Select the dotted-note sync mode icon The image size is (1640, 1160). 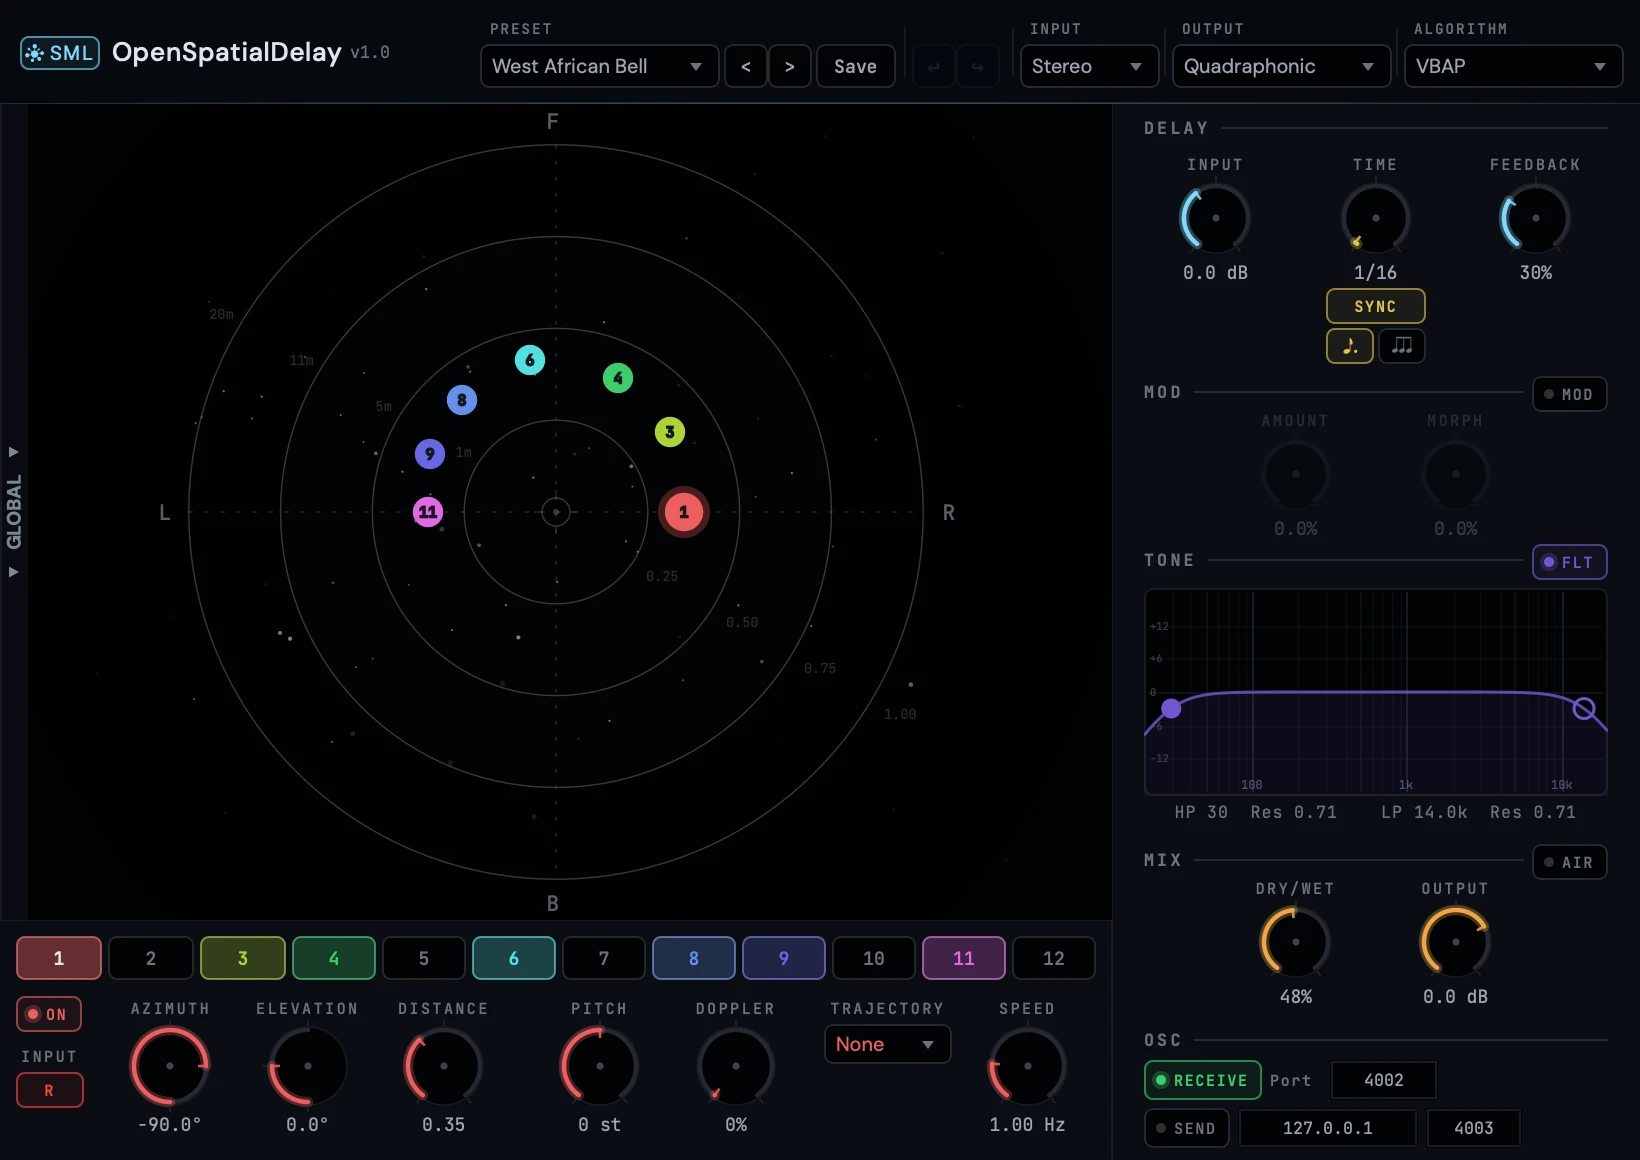point(1350,346)
